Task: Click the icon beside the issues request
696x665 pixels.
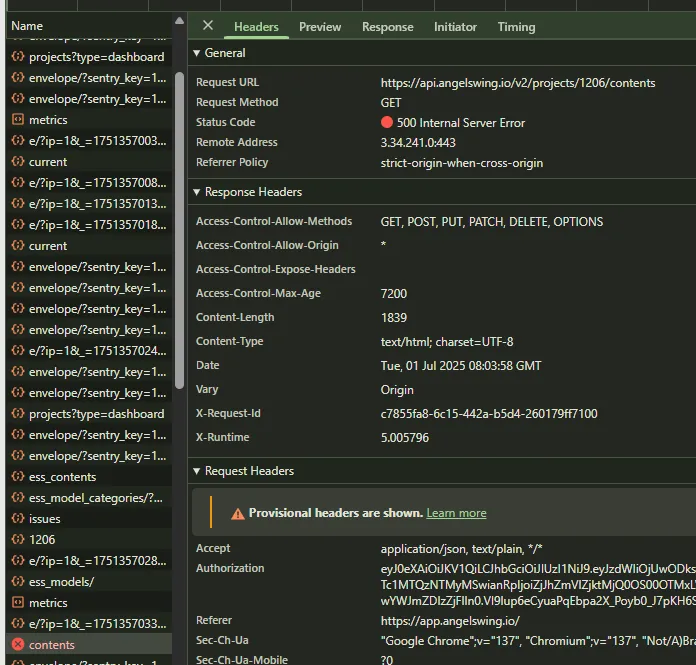Action: (17, 519)
